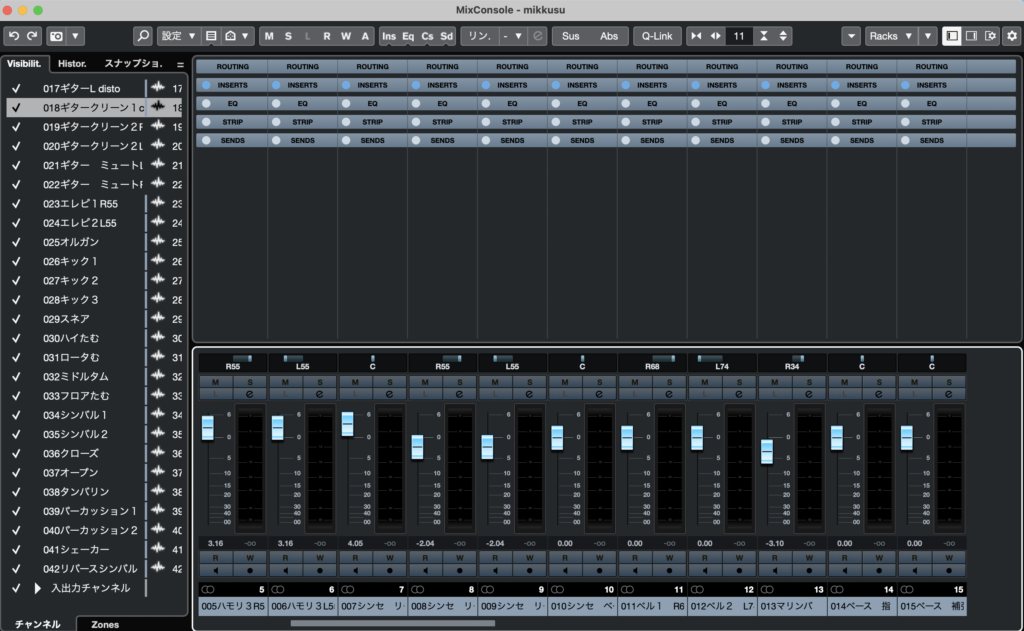1024x631 pixels.
Task: Toggle the Ins bypass button in toolbar
Action: click(x=389, y=36)
